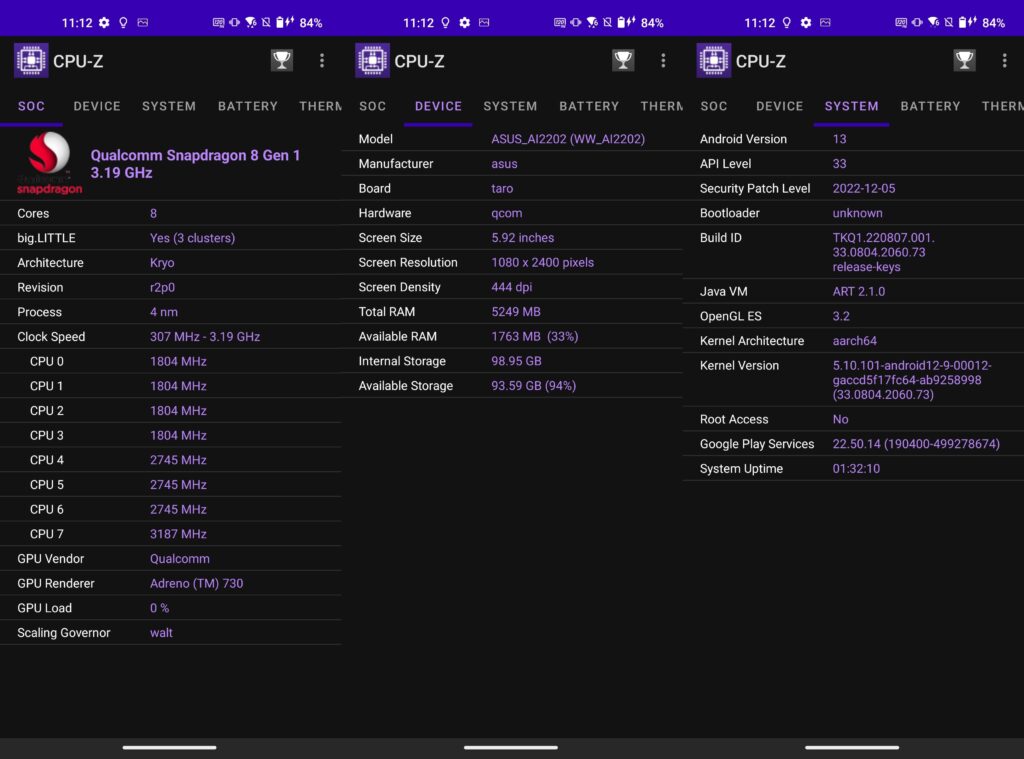Tap the Manufacturer 'asus' value

504,164
